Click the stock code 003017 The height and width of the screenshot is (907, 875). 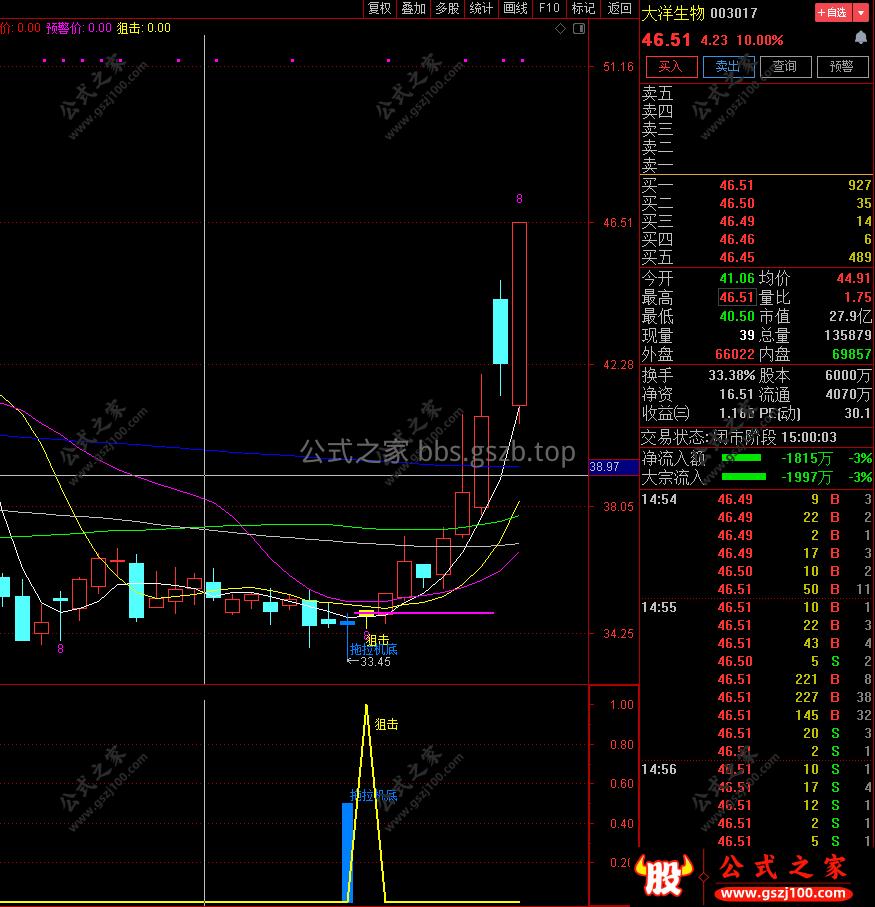(733, 13)
